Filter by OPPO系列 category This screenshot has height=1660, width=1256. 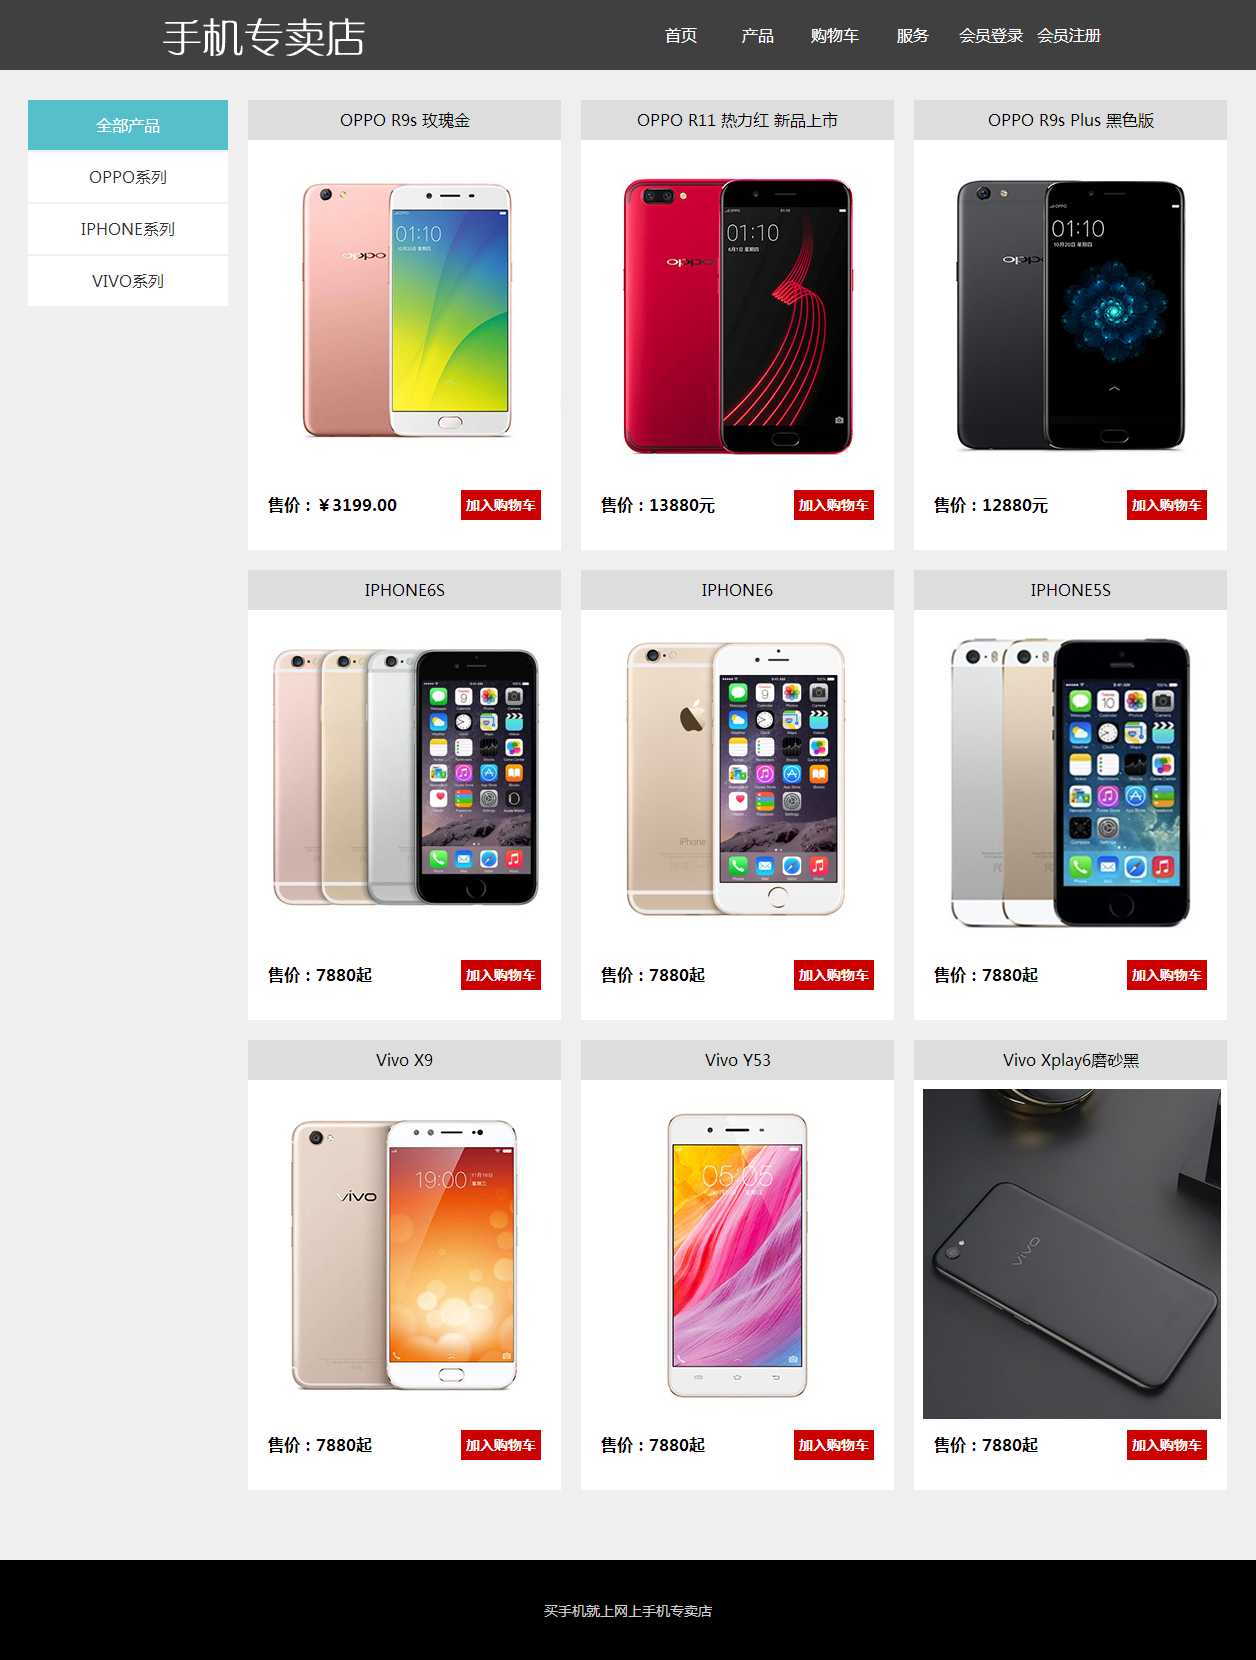tap(128, 177)
